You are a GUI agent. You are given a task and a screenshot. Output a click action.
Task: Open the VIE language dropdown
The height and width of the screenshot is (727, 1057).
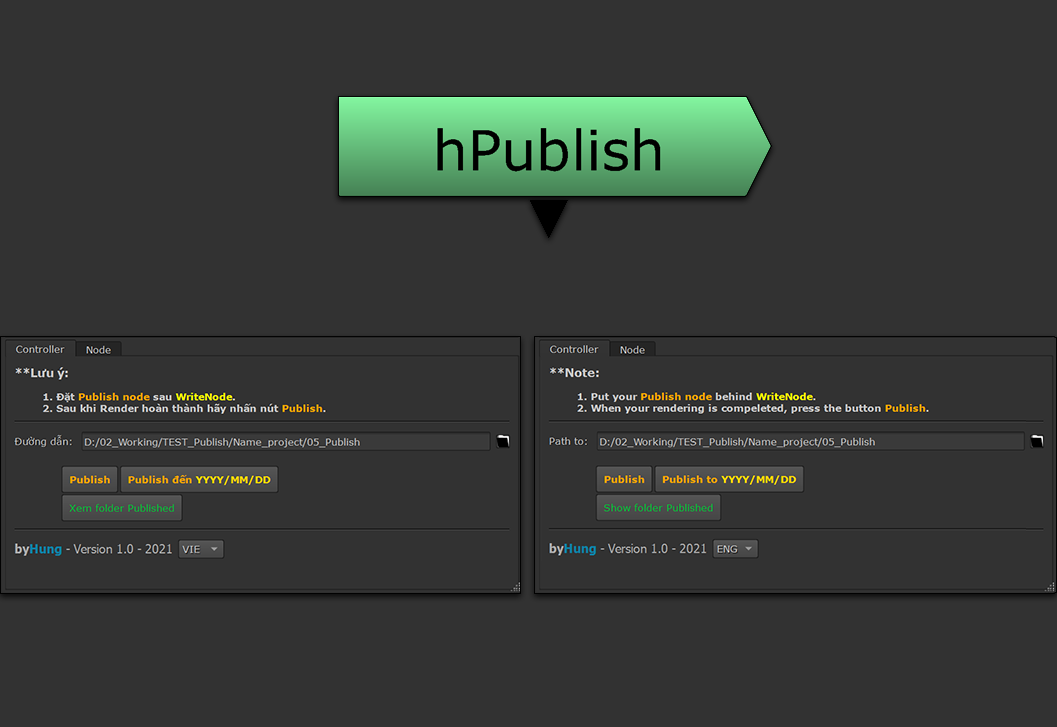coord(201,549)
